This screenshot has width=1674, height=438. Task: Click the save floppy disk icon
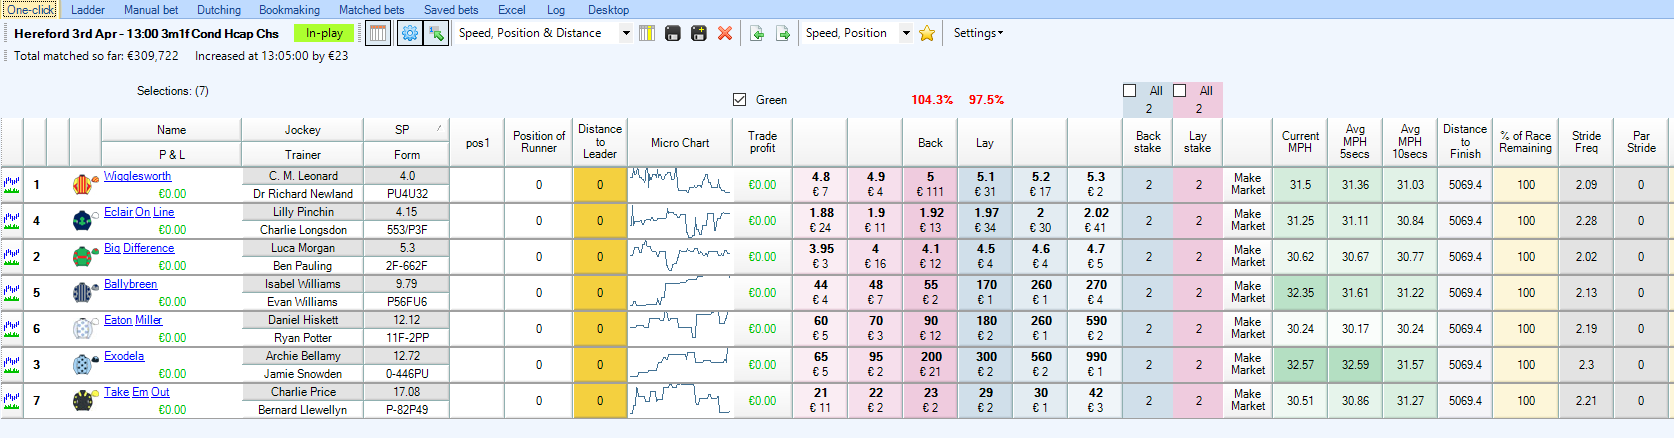673,33
